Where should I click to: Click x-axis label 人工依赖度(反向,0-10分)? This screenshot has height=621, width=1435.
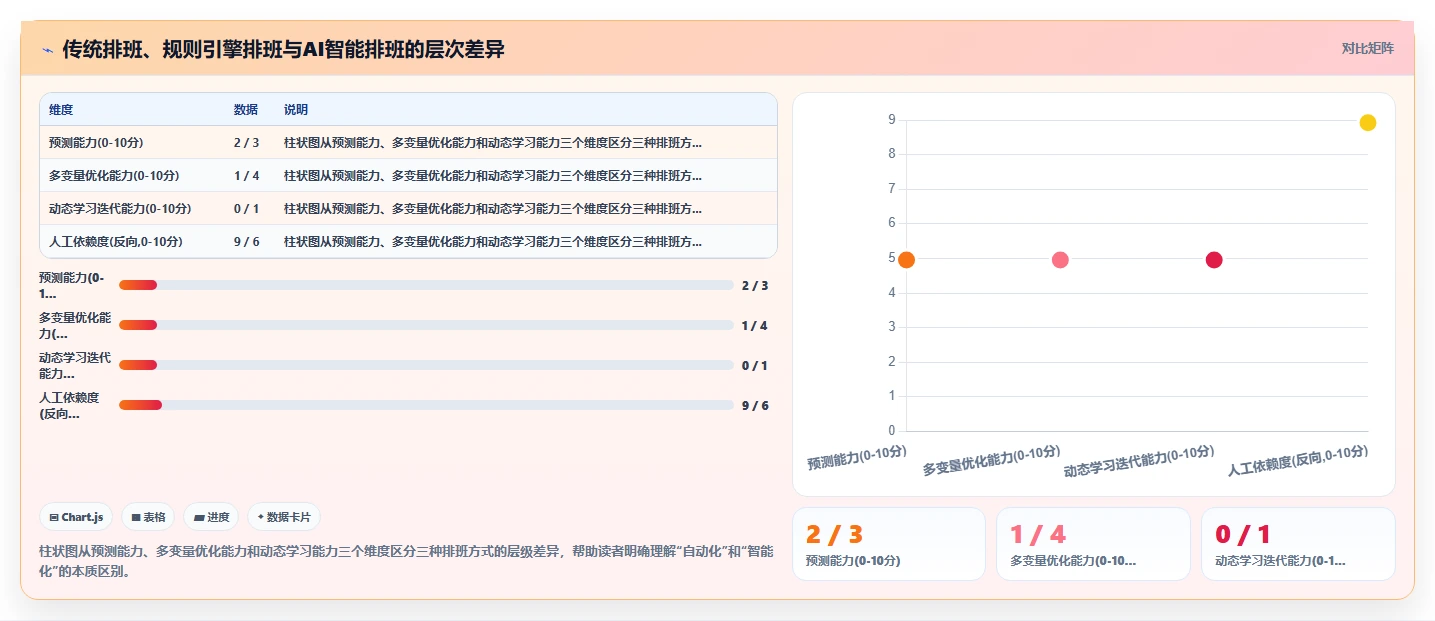pyautogui.click(x=1298, y=461)
